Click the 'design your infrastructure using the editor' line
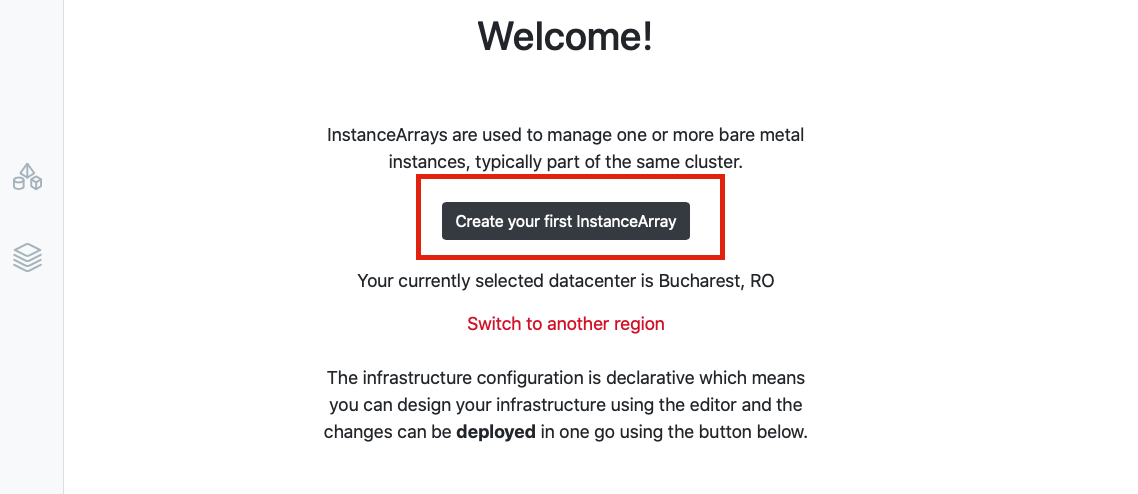Viewport: 1138px width, 494px height. click(x=565, y=405)
